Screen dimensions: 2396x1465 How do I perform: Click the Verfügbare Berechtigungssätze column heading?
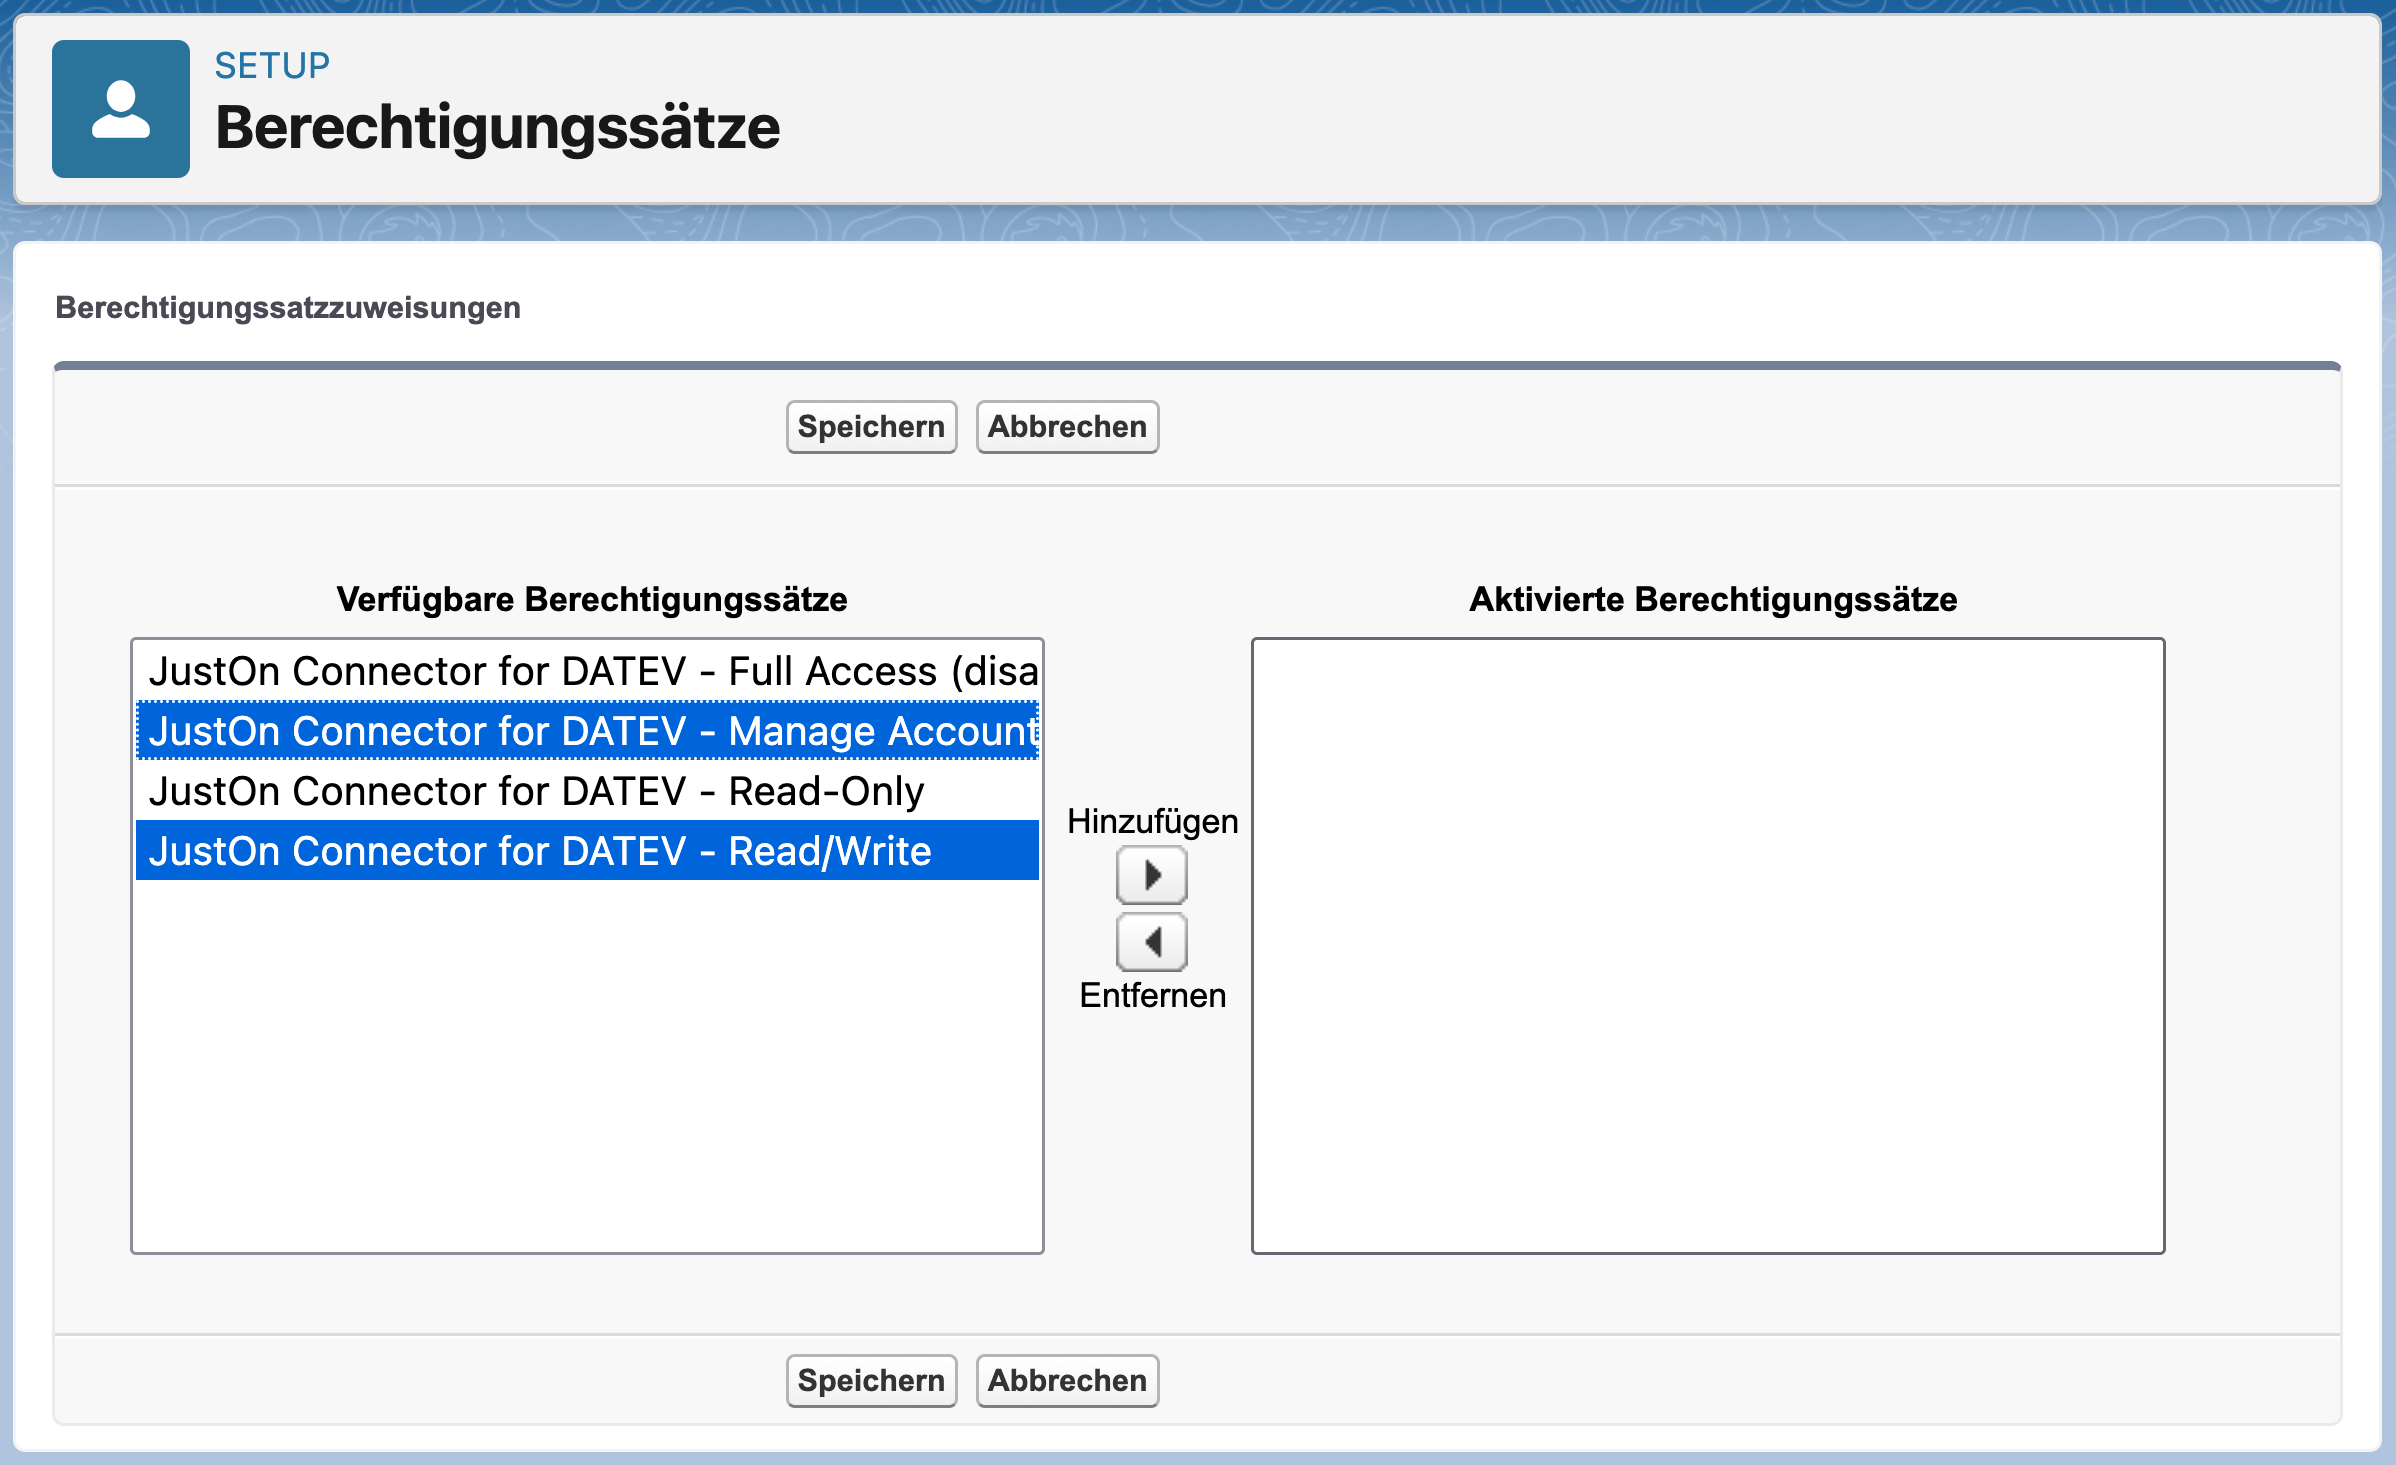click(x=592, y=599)
